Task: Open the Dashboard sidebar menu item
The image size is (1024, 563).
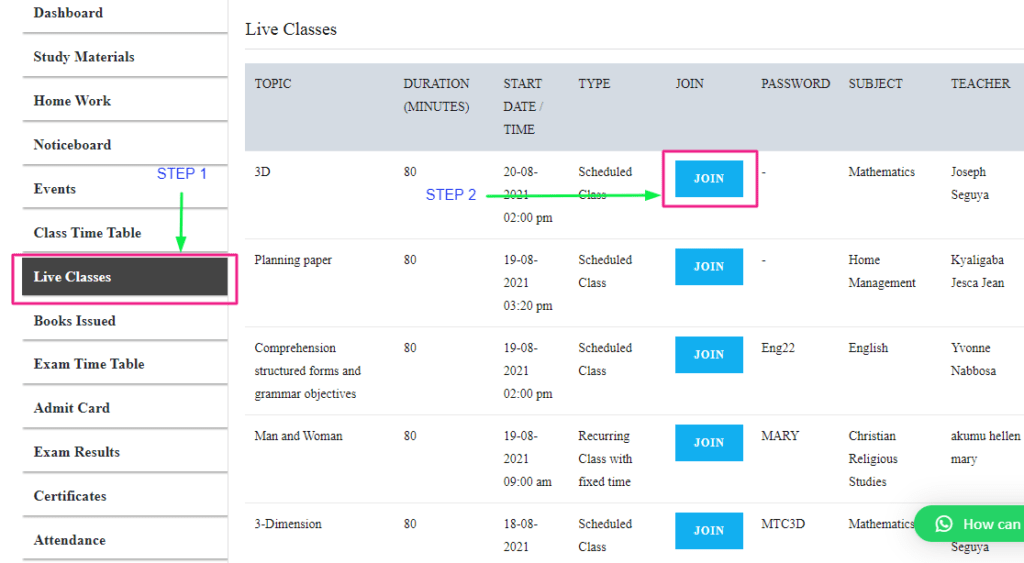Action: tap(68, 13)
